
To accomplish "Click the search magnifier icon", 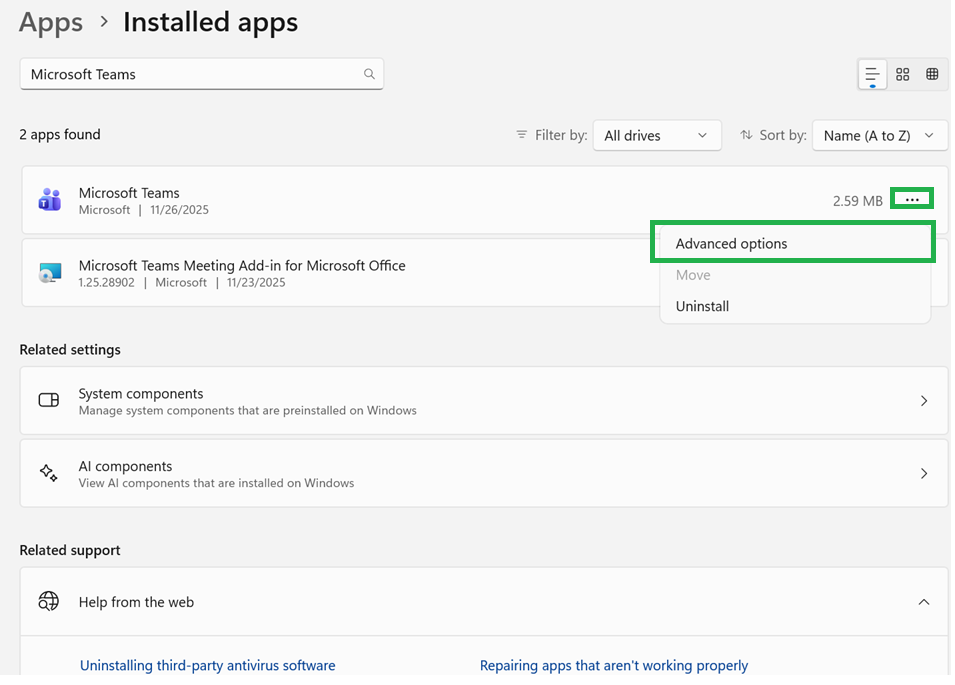I will pos(369,74).
